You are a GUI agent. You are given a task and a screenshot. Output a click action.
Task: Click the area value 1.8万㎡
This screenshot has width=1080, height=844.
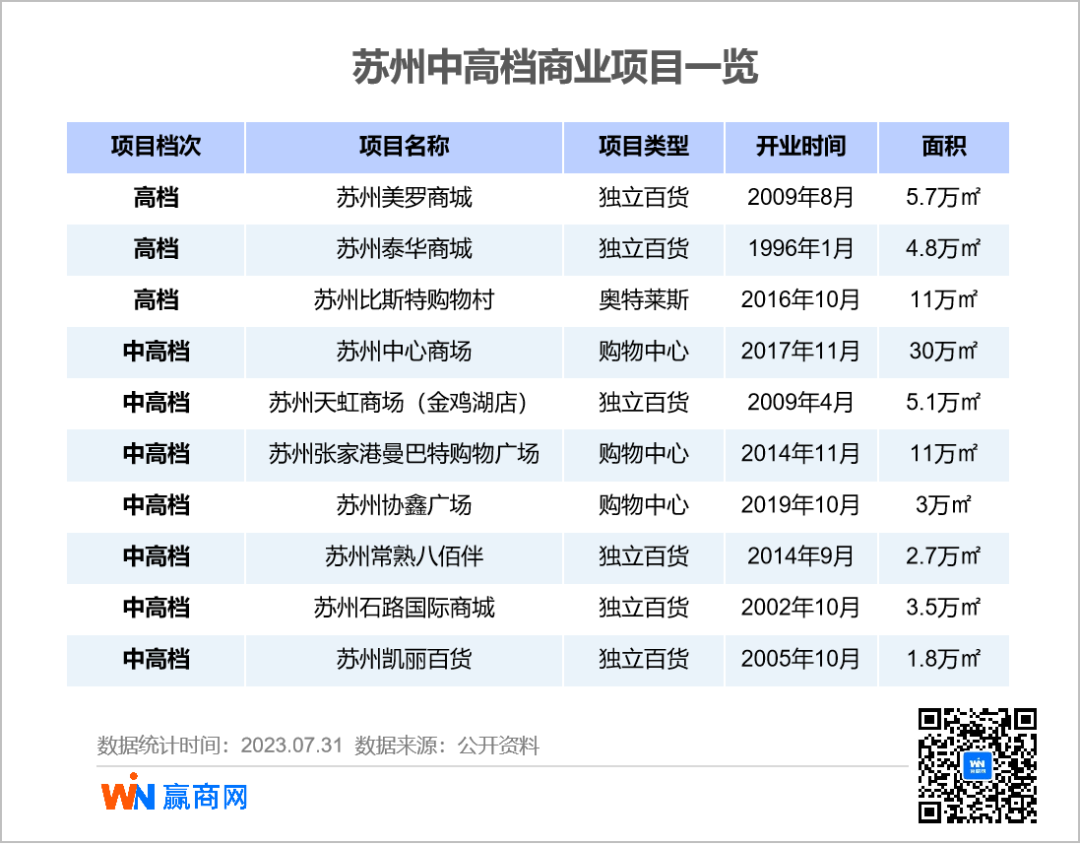click(x=943, y=659)
